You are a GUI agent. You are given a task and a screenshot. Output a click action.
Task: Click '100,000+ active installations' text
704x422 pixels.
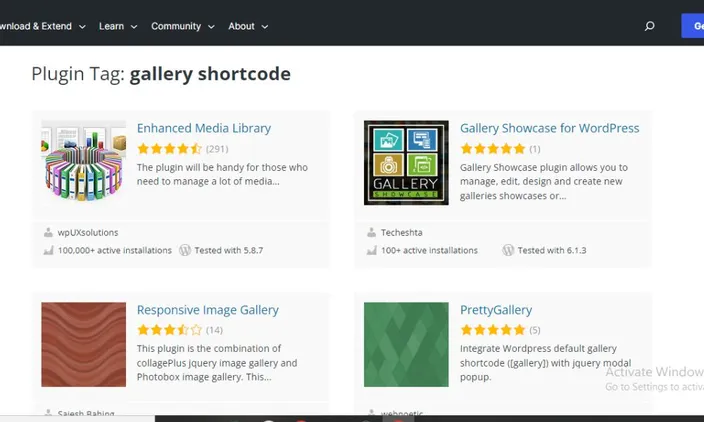point(114,251)
